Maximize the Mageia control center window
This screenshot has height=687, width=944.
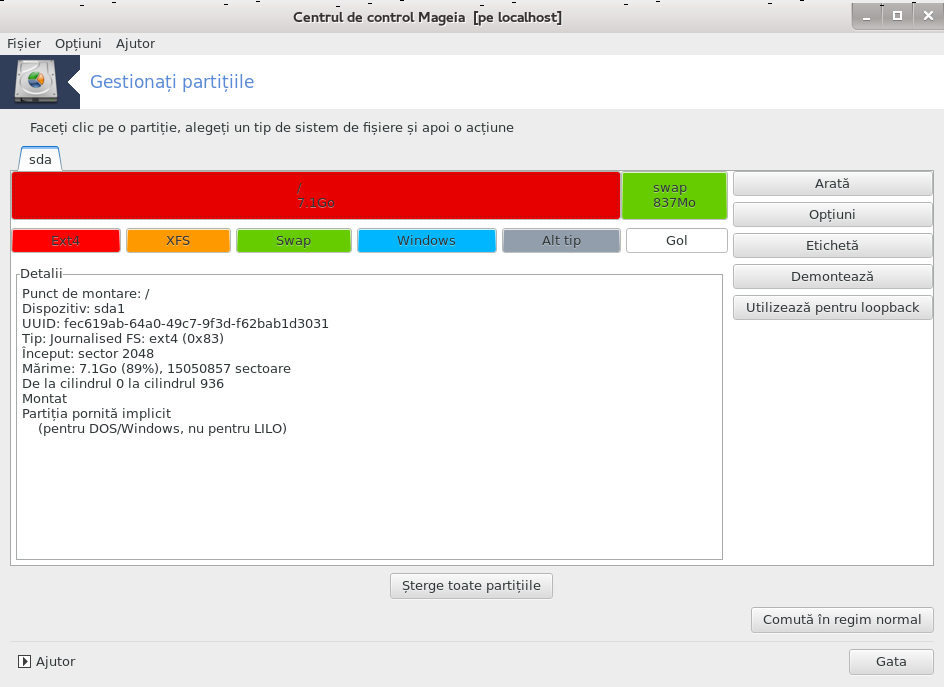tap(897, 16)
